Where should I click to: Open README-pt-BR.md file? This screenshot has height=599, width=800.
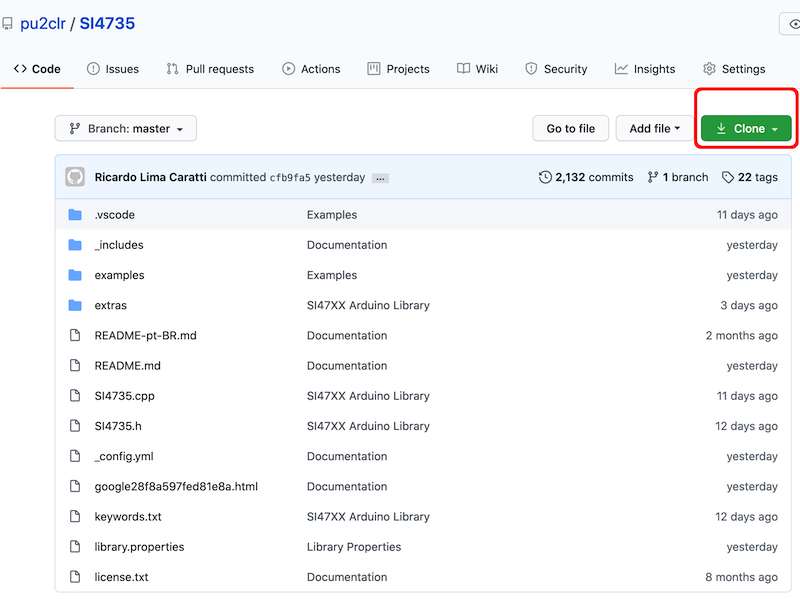145,335
